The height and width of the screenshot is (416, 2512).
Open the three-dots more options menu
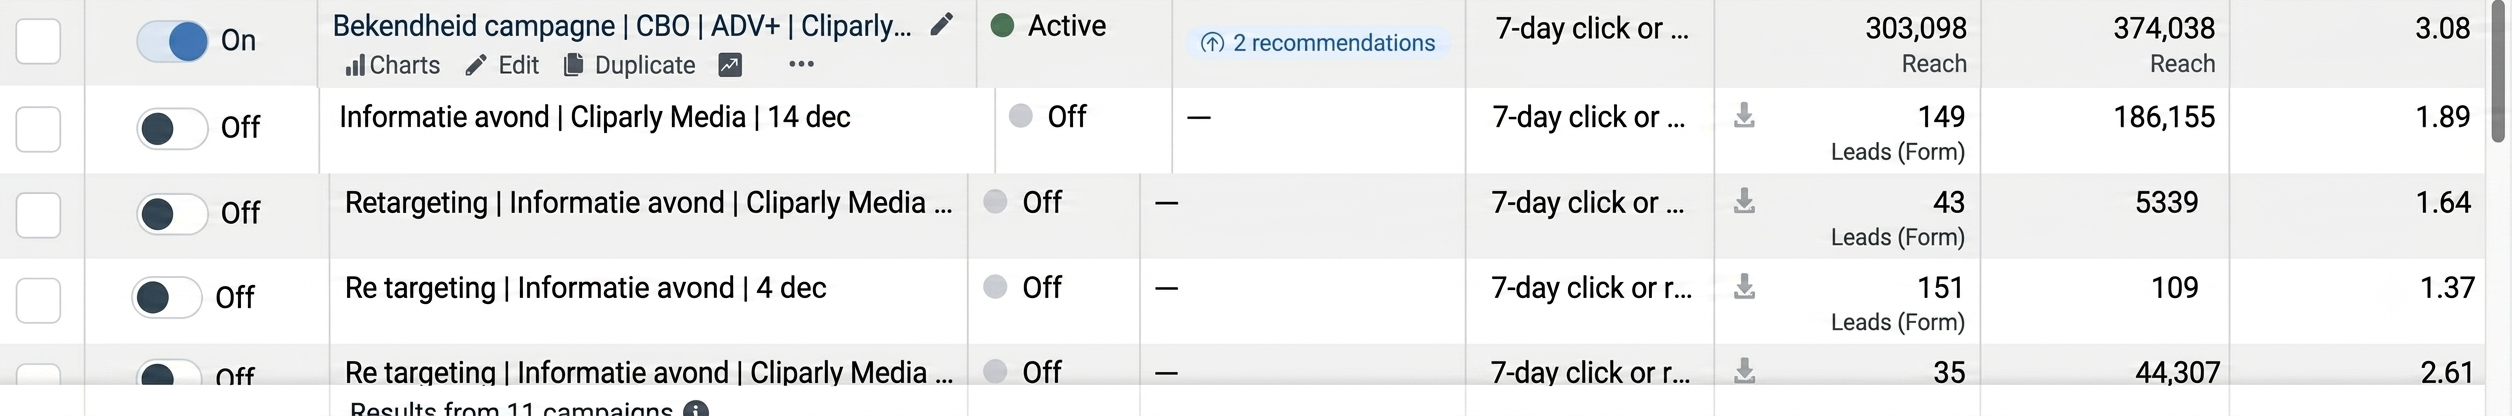pos(801,64)
